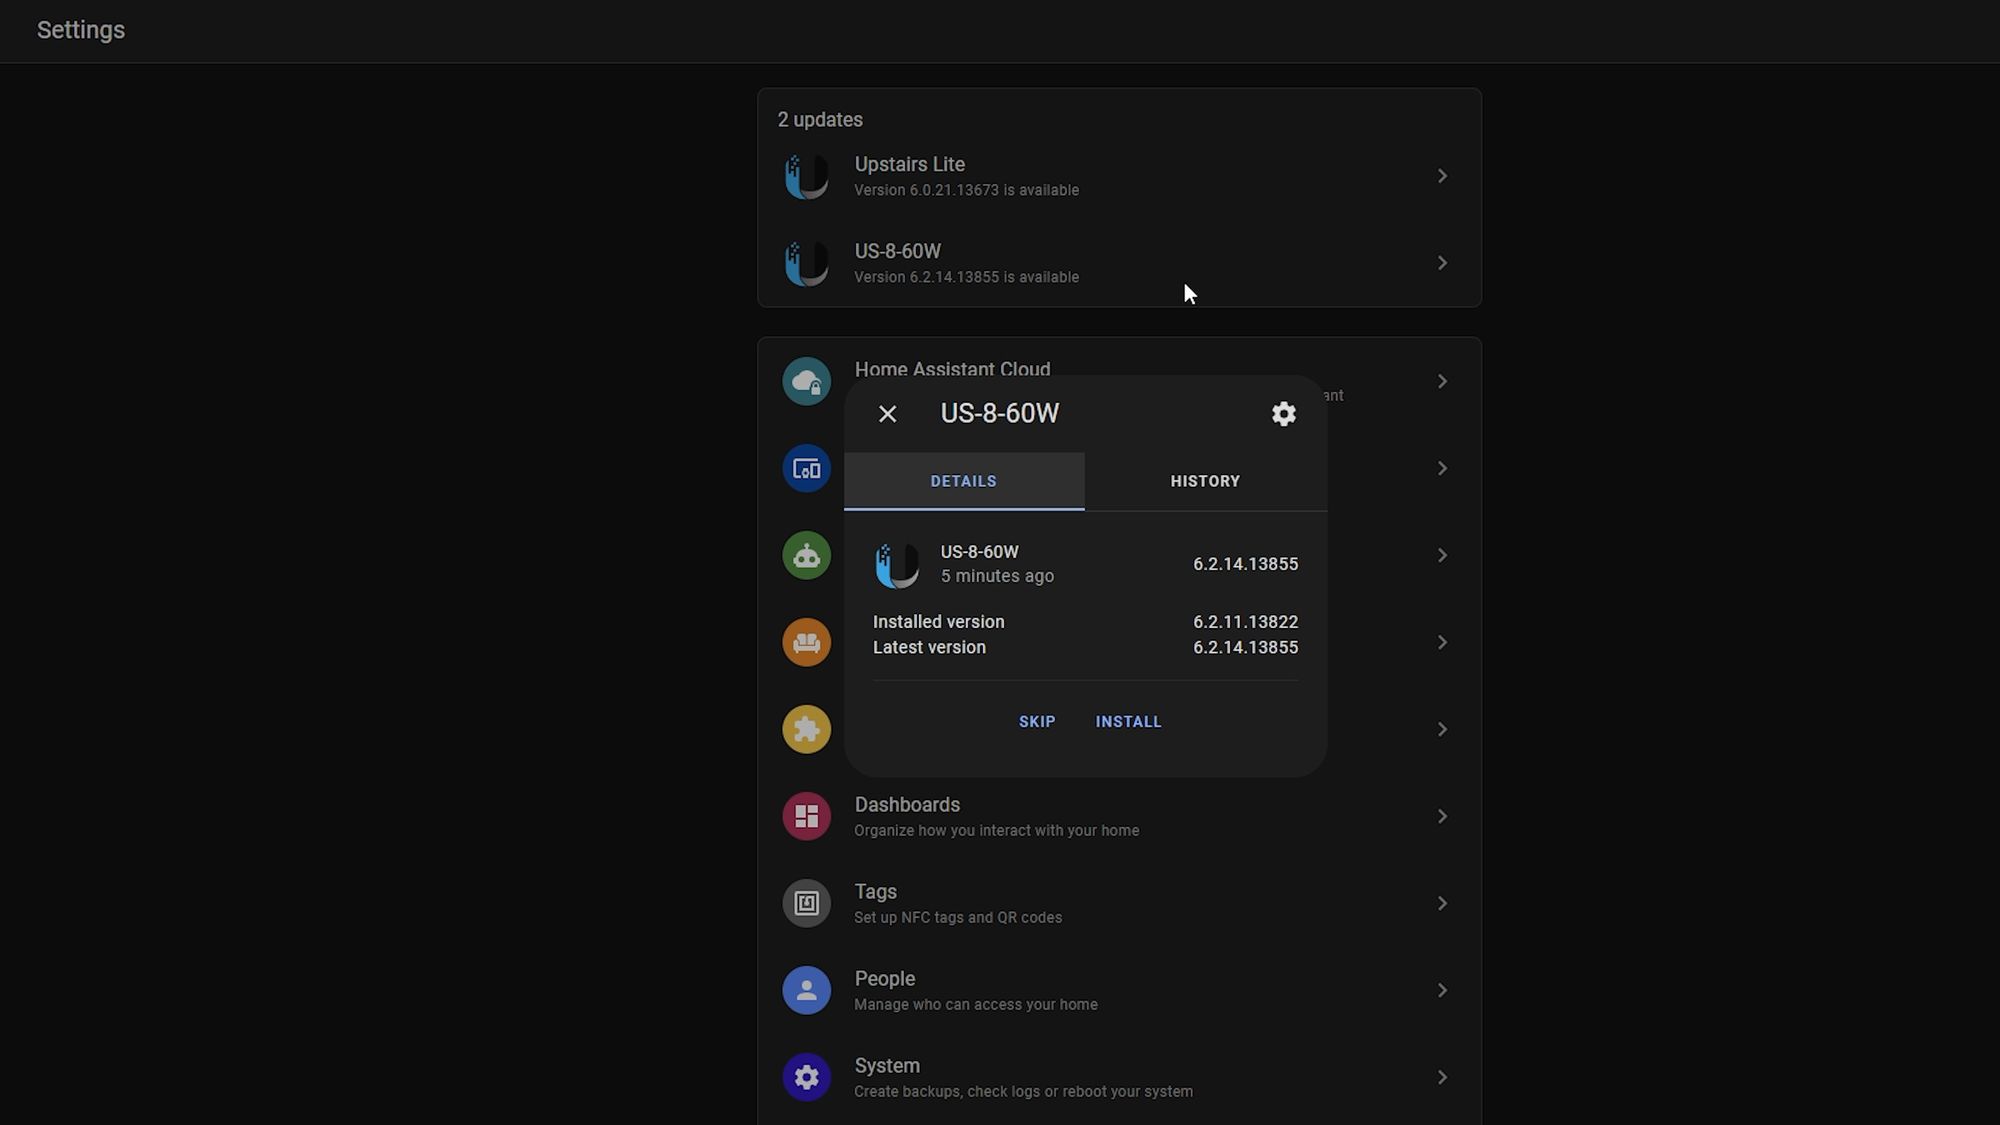Screen dimensions: 2000x1125
Task: Click the US-8-60W UniFi icon in updates list
Action: tap(806, 263)
